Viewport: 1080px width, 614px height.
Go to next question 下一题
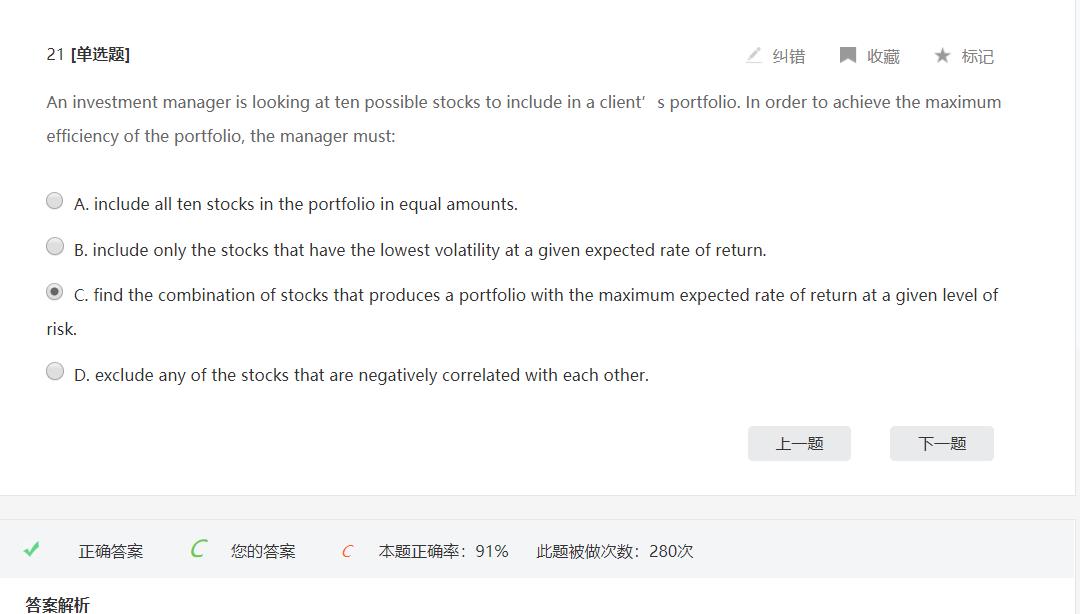click(942, 444)
